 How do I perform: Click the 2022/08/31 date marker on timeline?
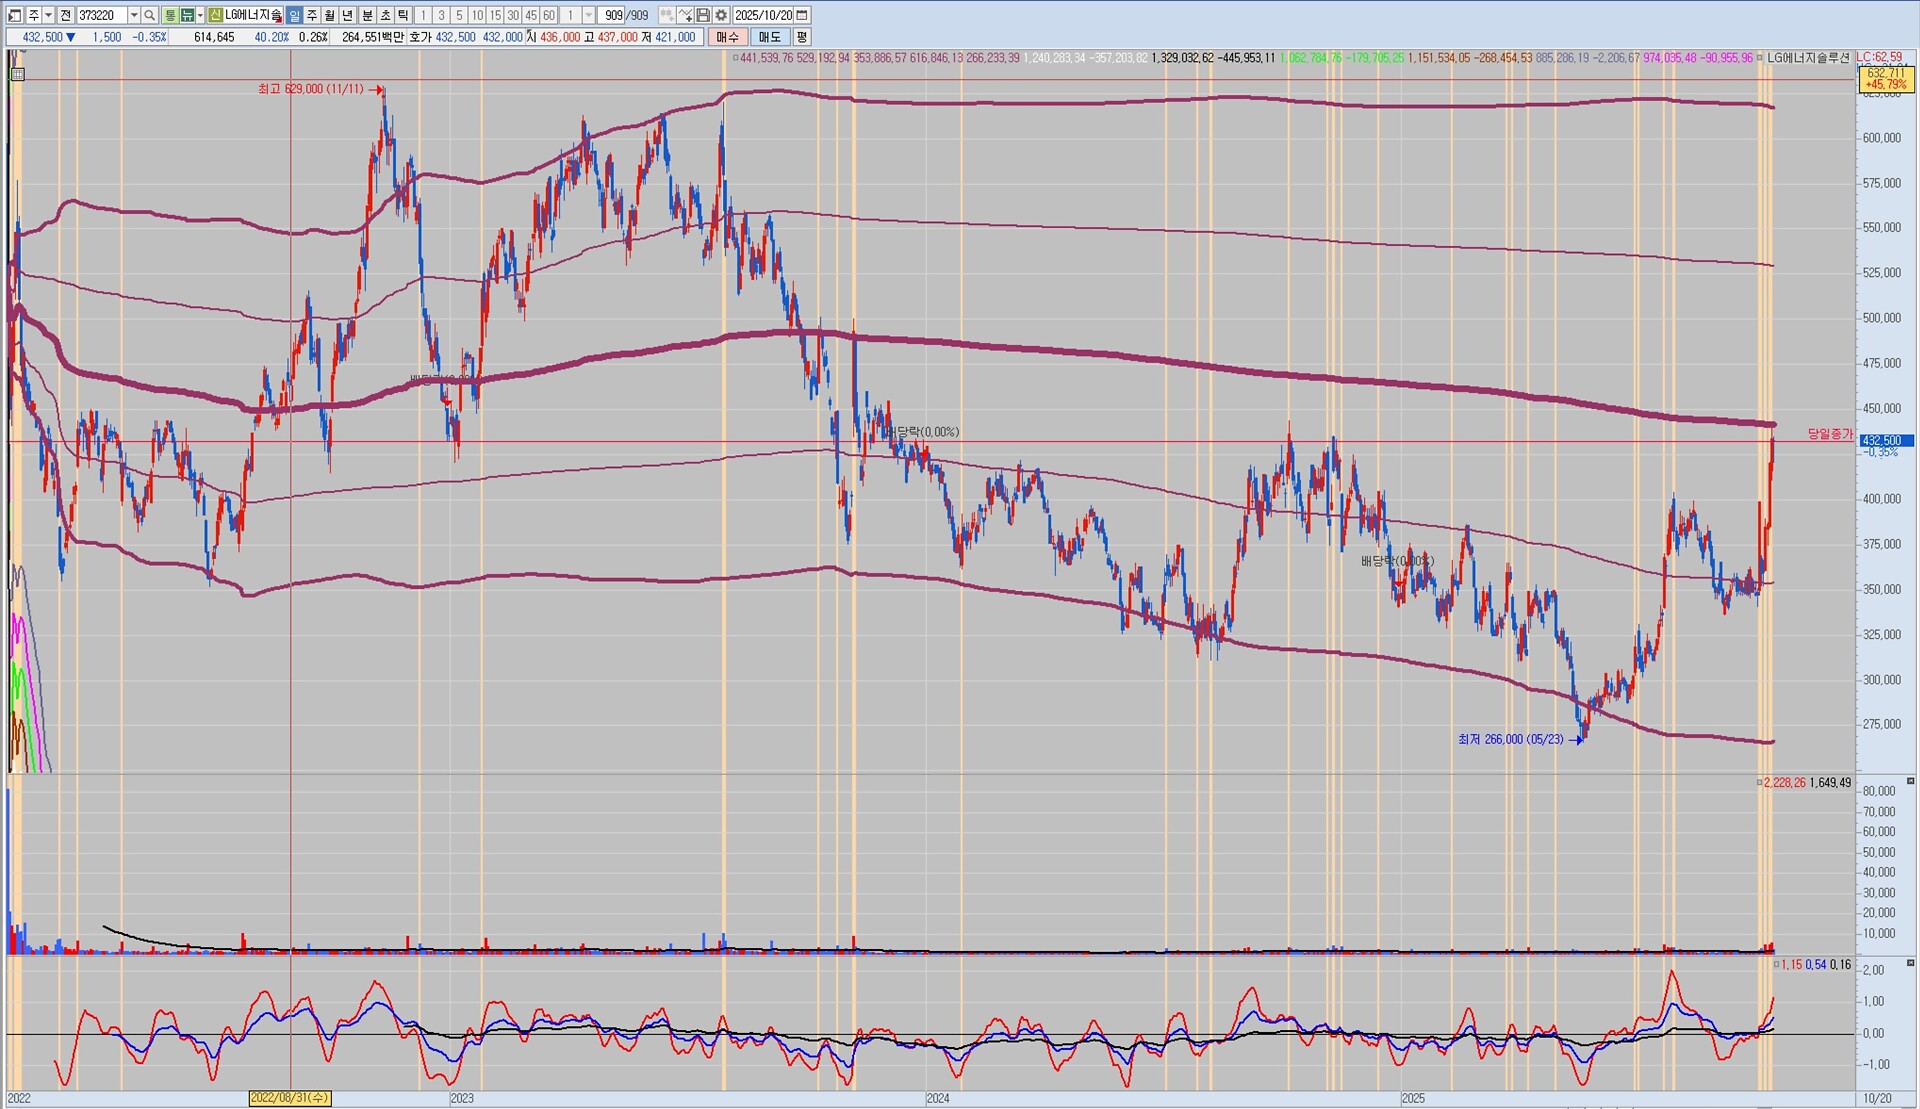coord(289,1098)
